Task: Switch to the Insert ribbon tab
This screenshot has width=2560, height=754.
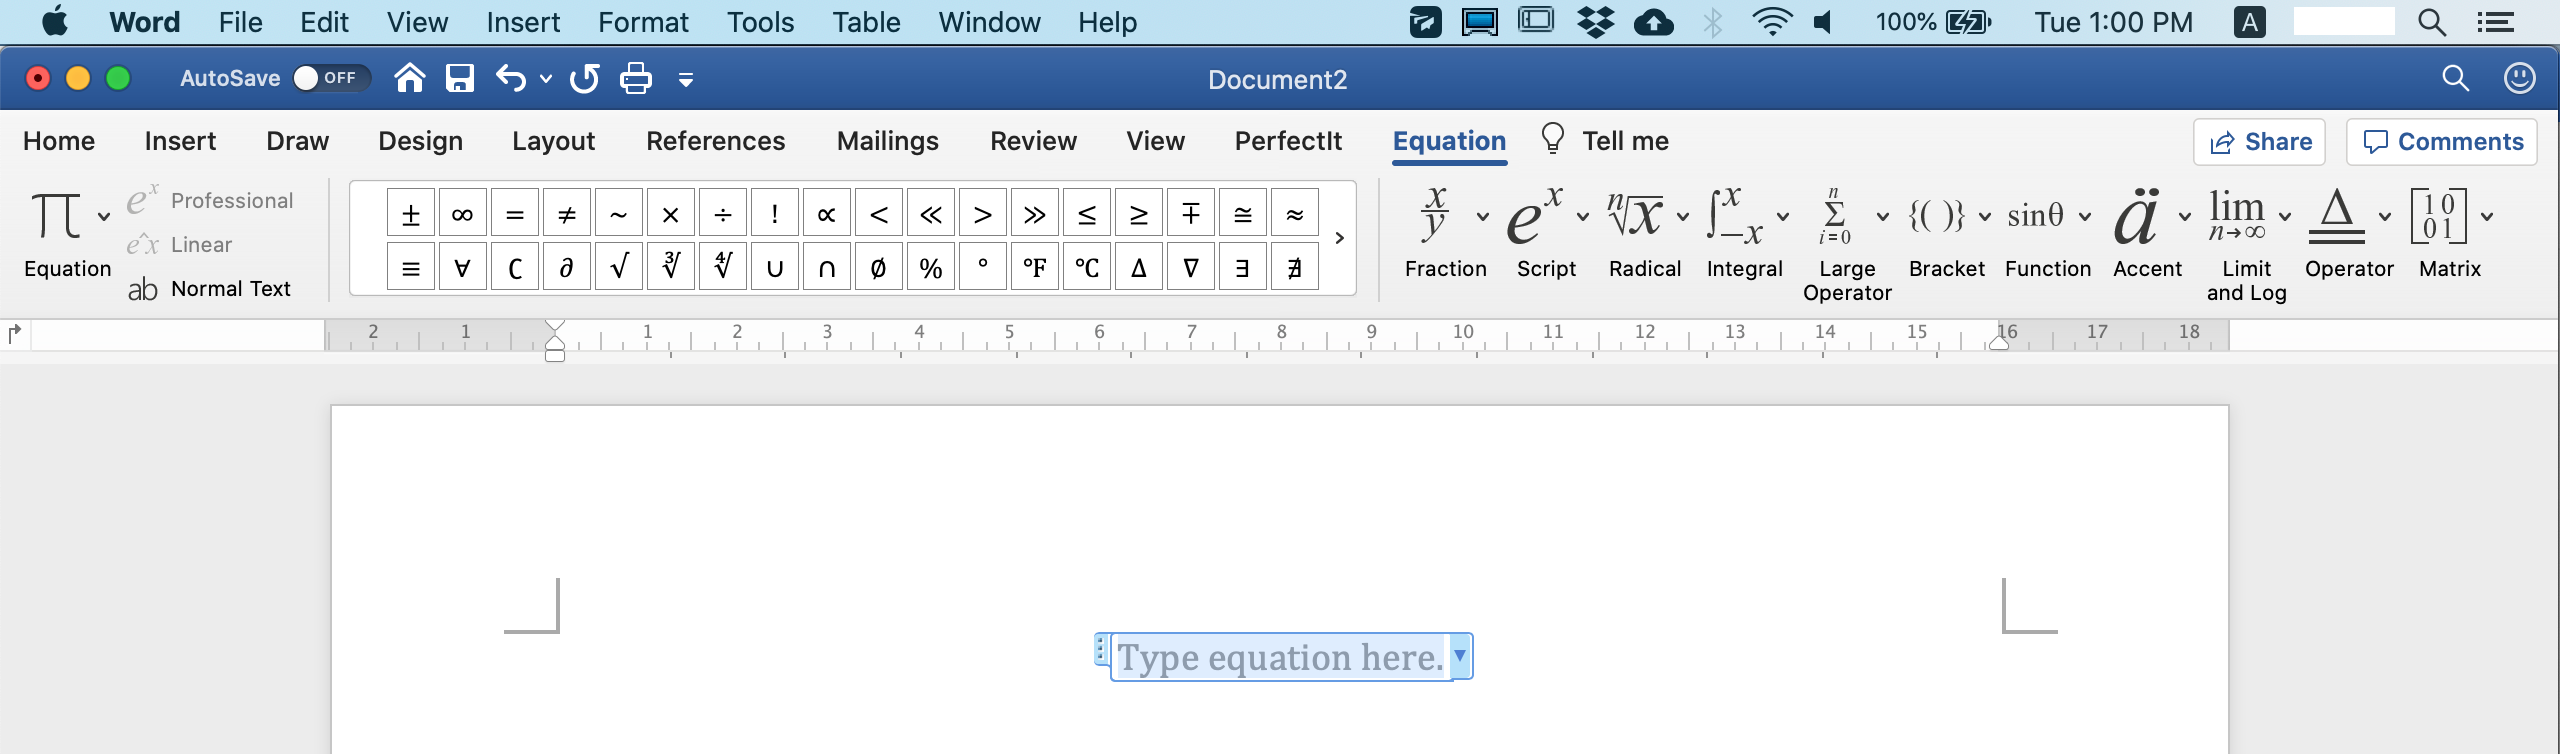Action: tap(180, 141)
